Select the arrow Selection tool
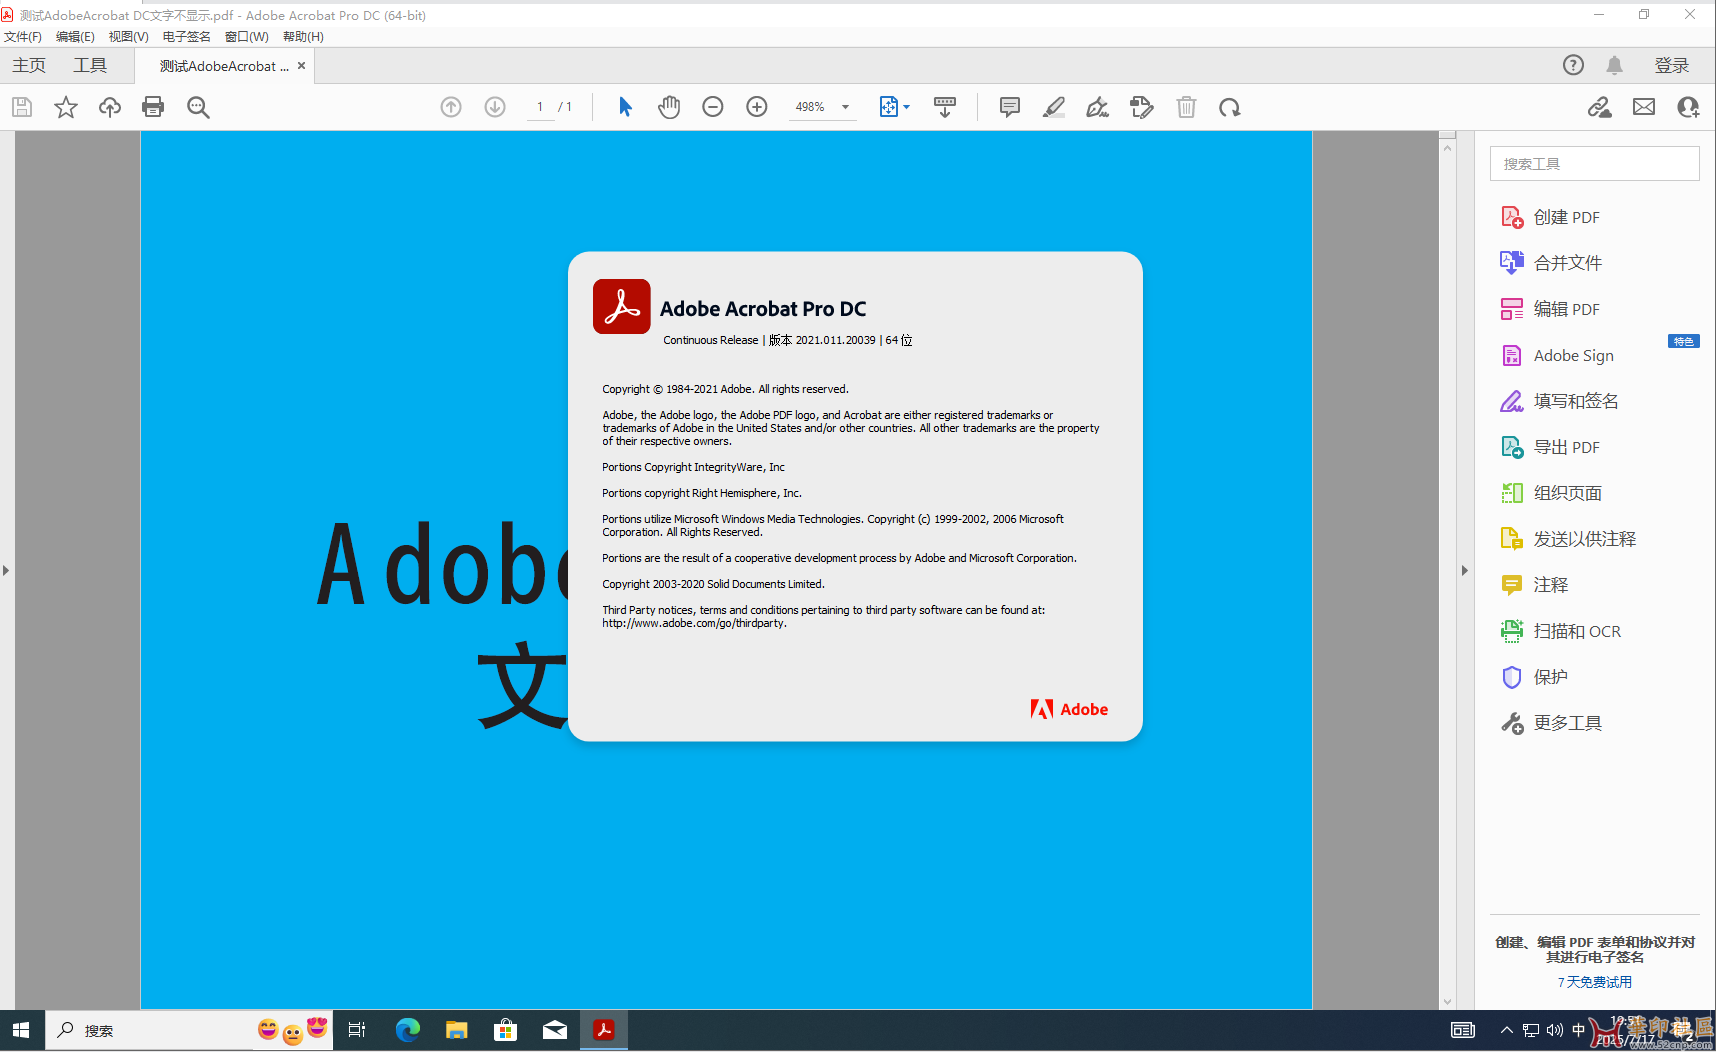This screenshot has width=1716, height=1052. (625, 107)
